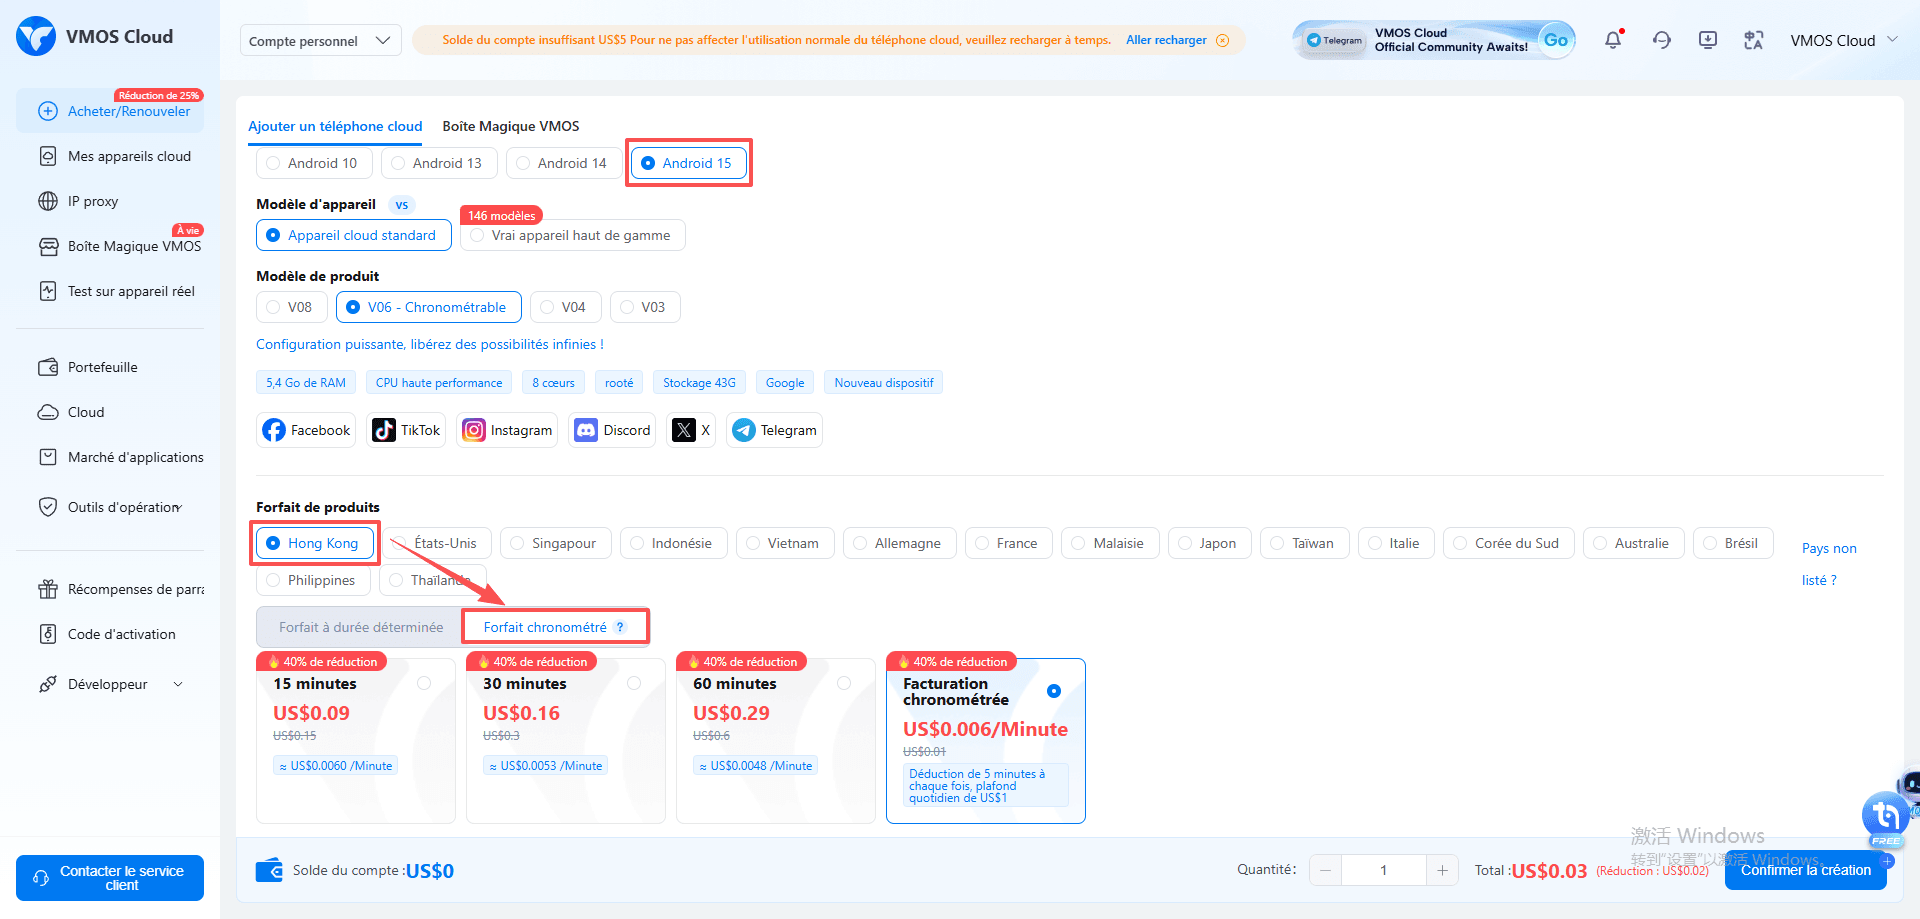
Task: Open the Compte personnel dropdown
Action: pyautogui.click(x=320, y=40)
